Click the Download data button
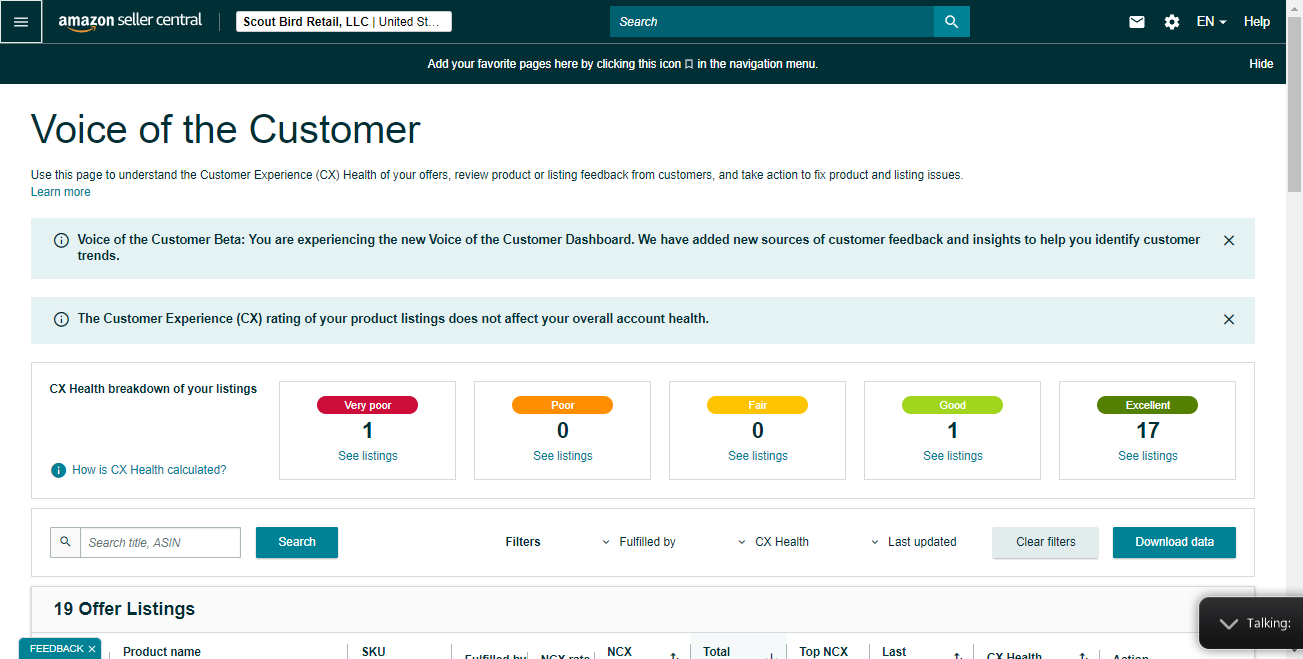 point(1175,542)
